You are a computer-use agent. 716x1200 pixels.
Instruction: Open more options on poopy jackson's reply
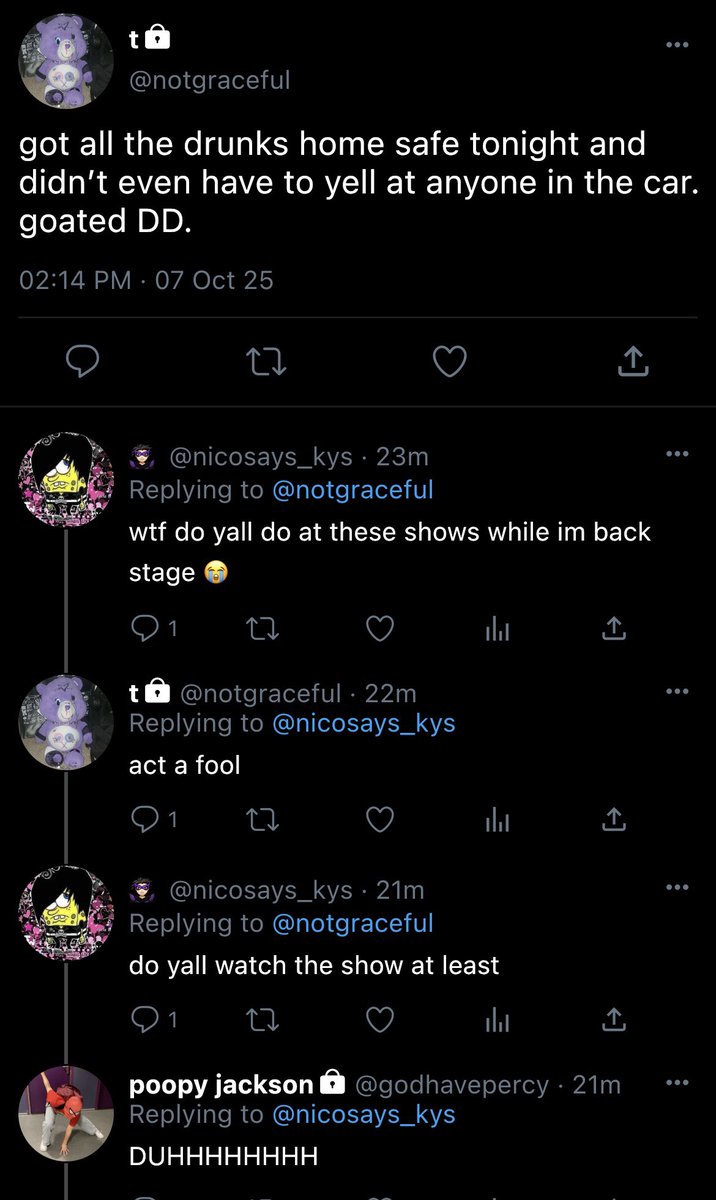677,1083
